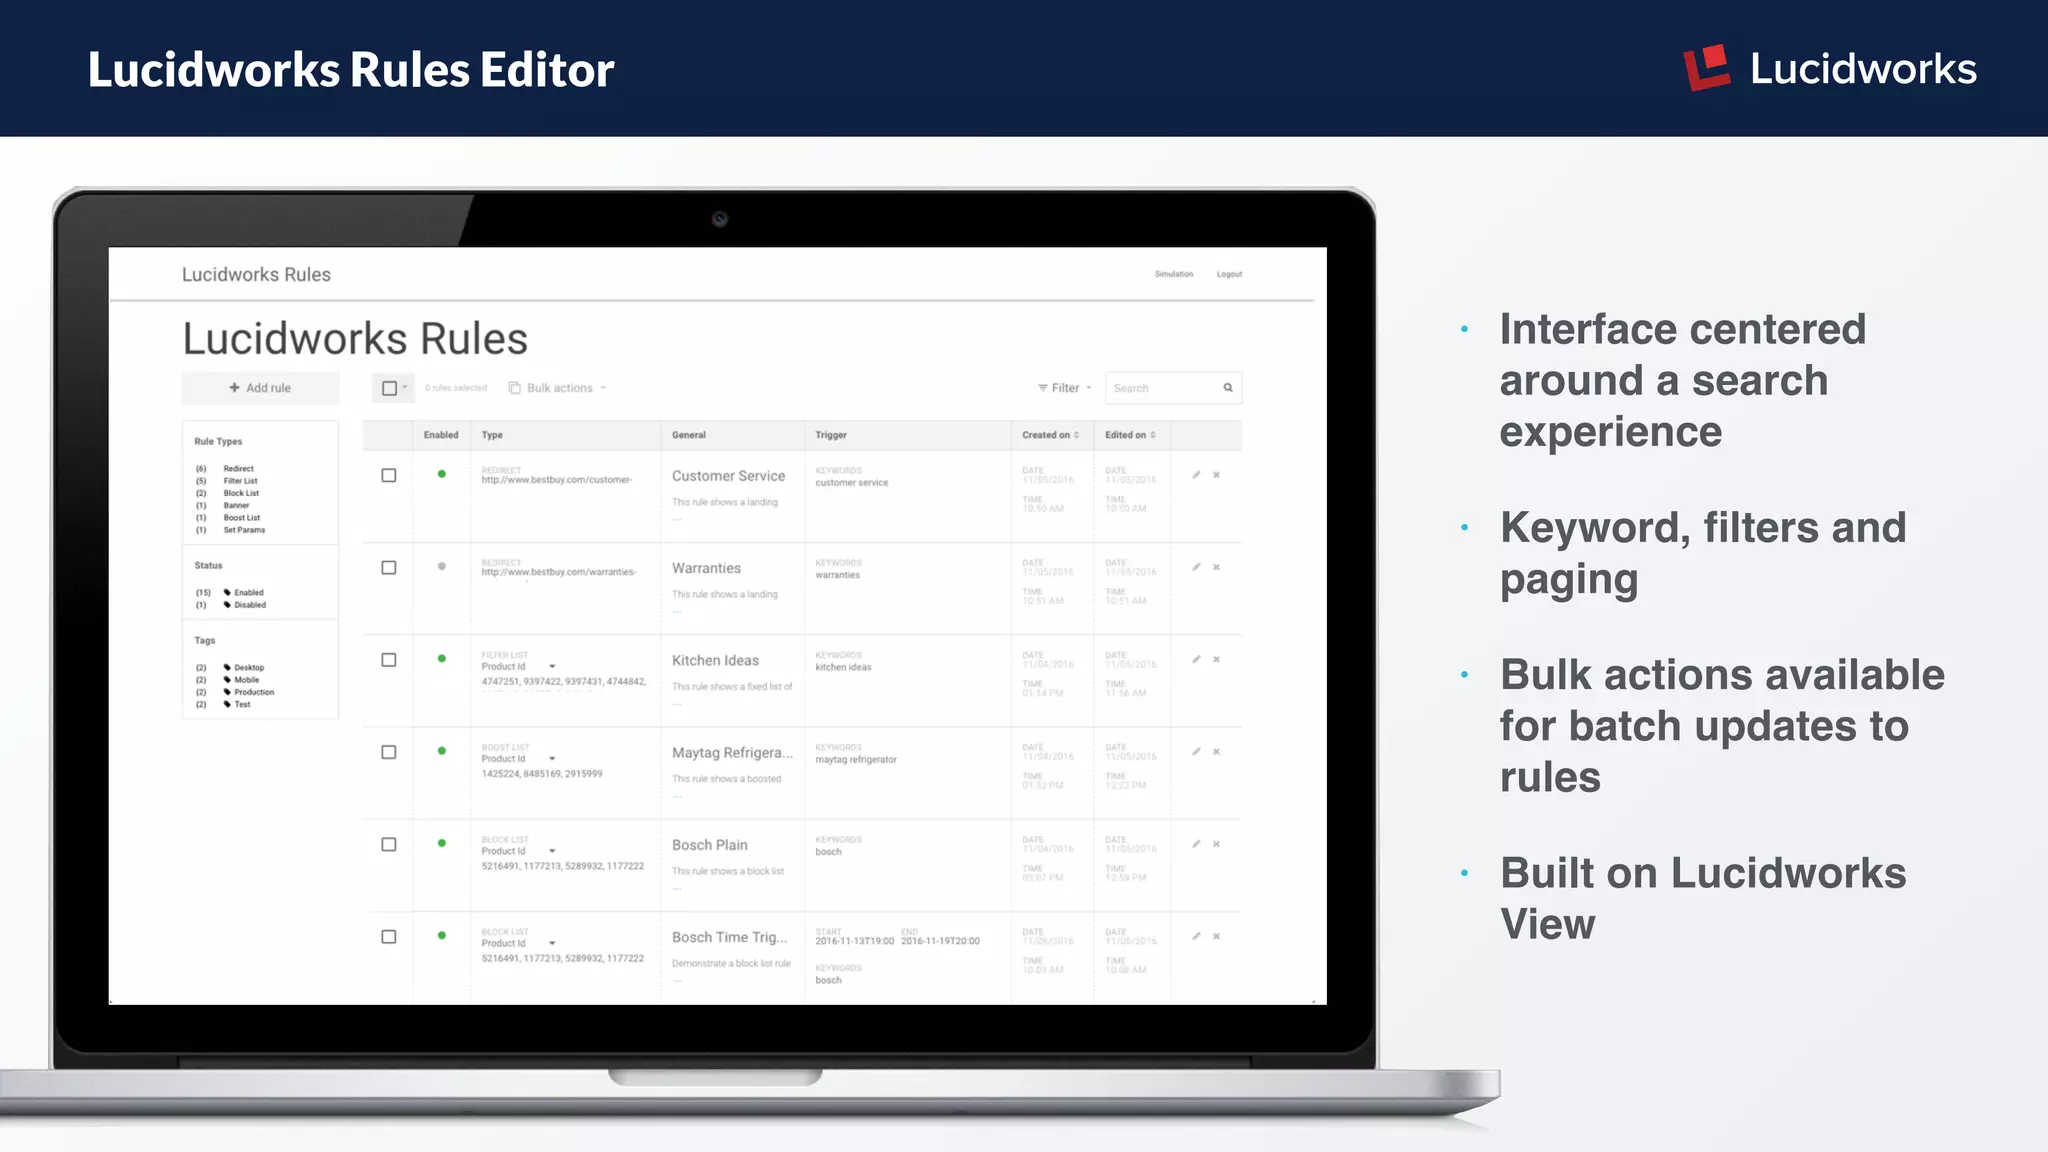Filter by Filter List rule type

[240, 481]
